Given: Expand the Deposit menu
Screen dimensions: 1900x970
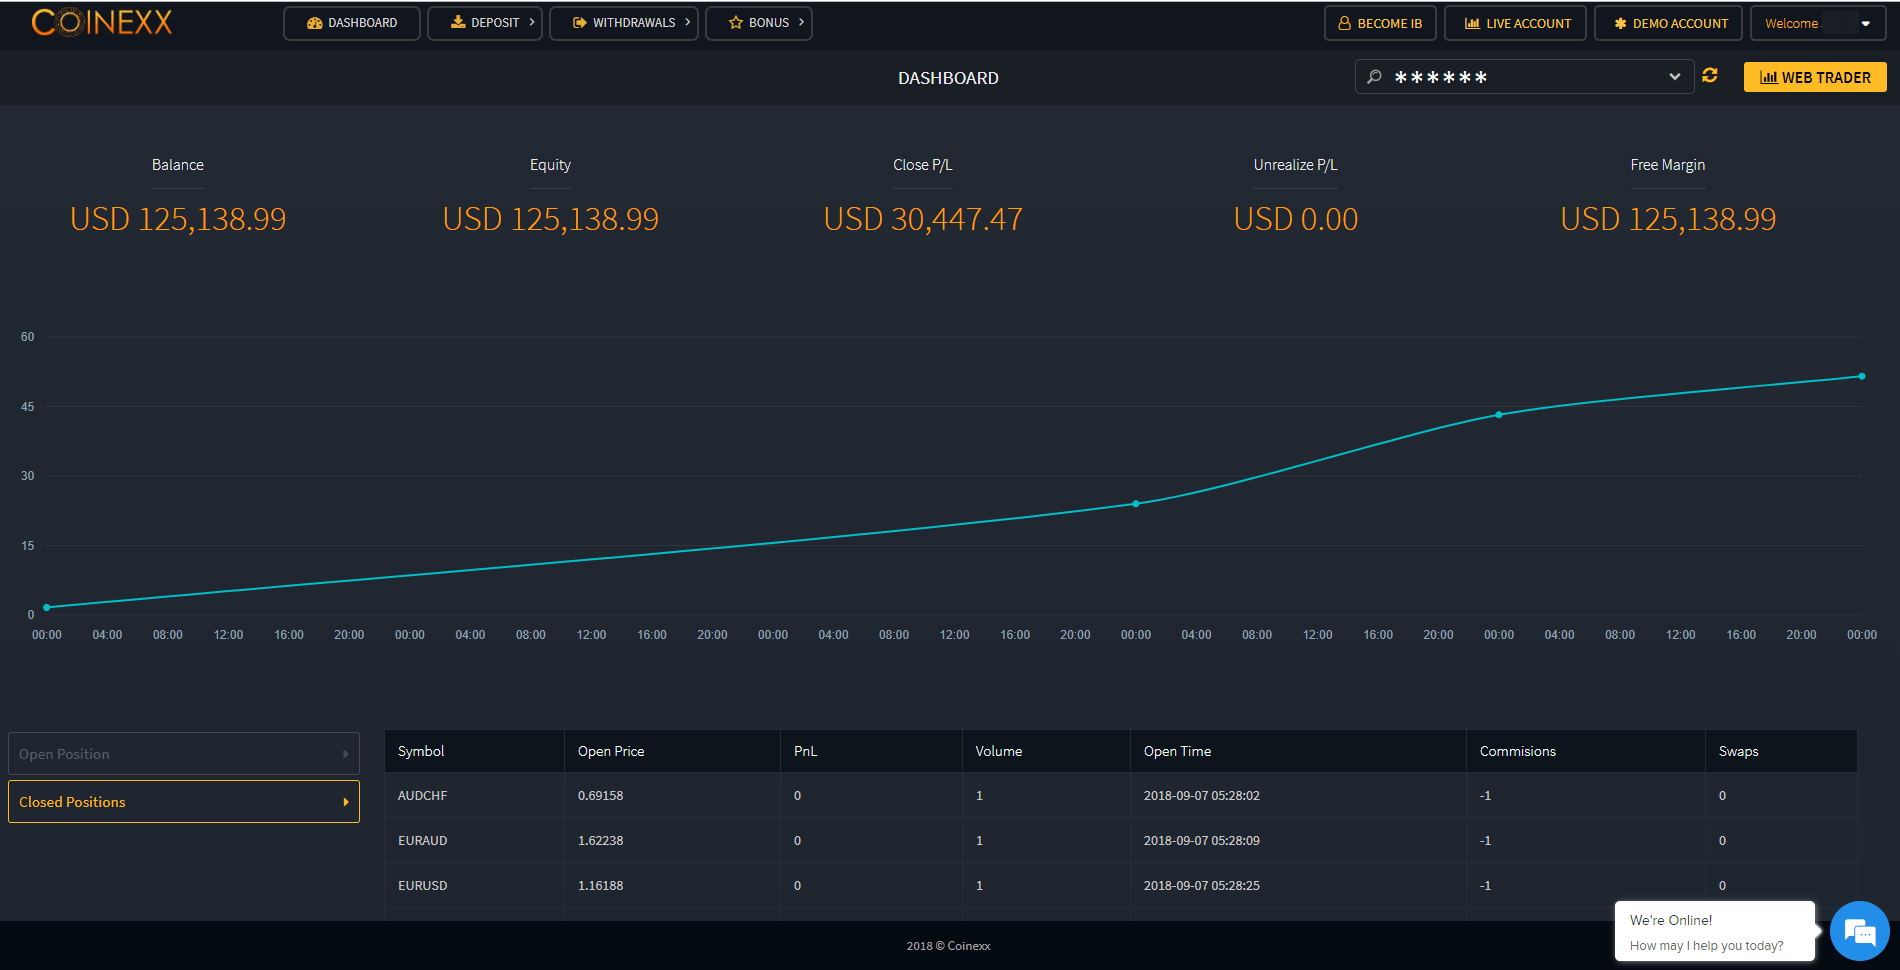Looking at the screenshot, I should pos(485,23).
